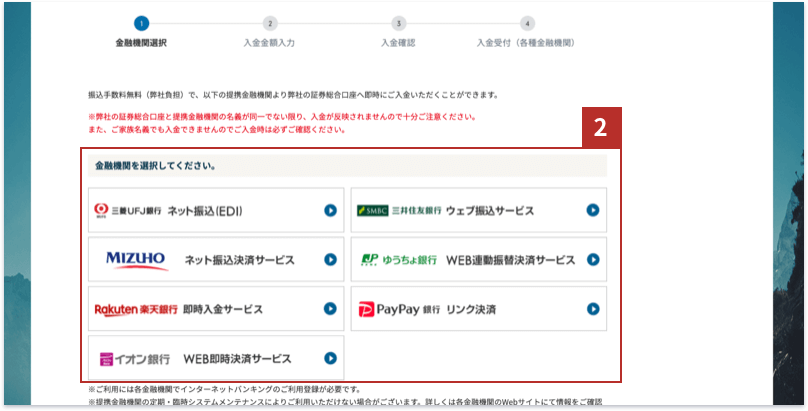Click arrow icon on イオン銀行 WEB即時決済 row
Viewport: 808px width, 411px height.
click(330, 358)
